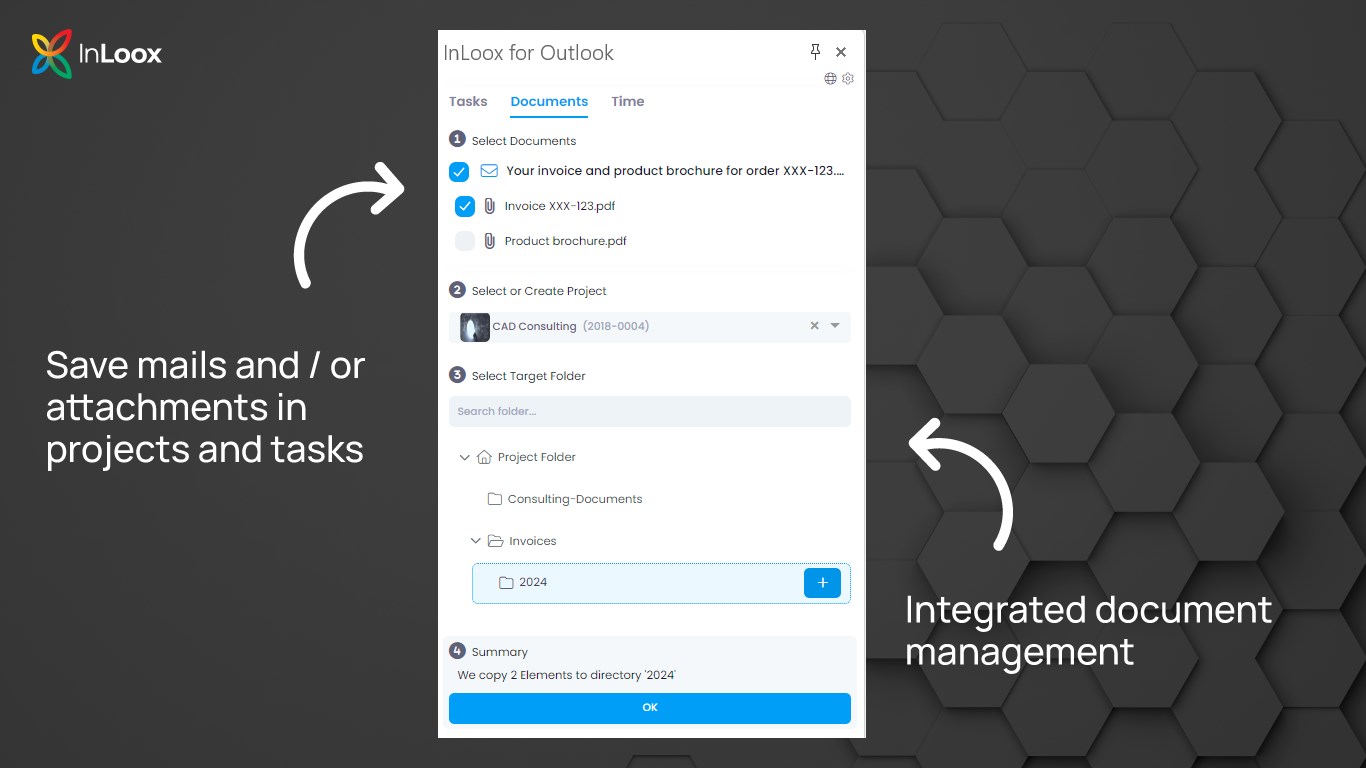
Task: Click CAD Consulting project name
Action: [534, 326]
